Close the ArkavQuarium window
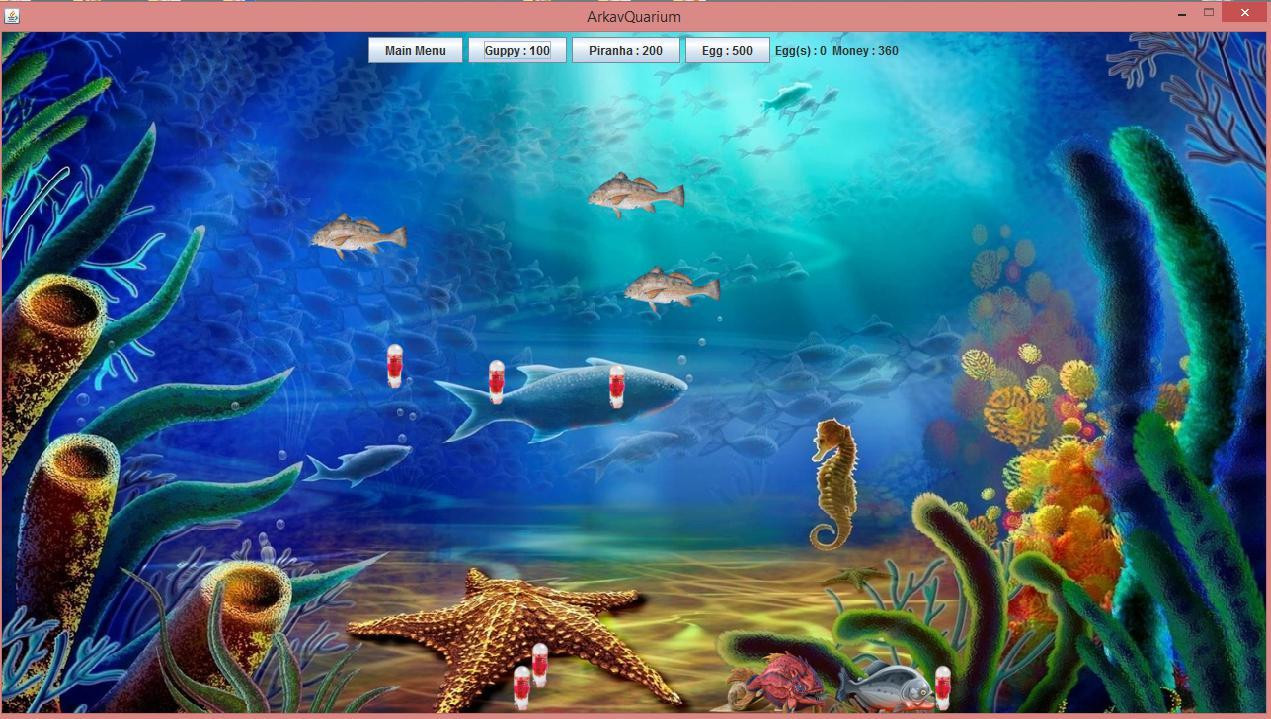The image size is (1271, 719). (1245, 13)
